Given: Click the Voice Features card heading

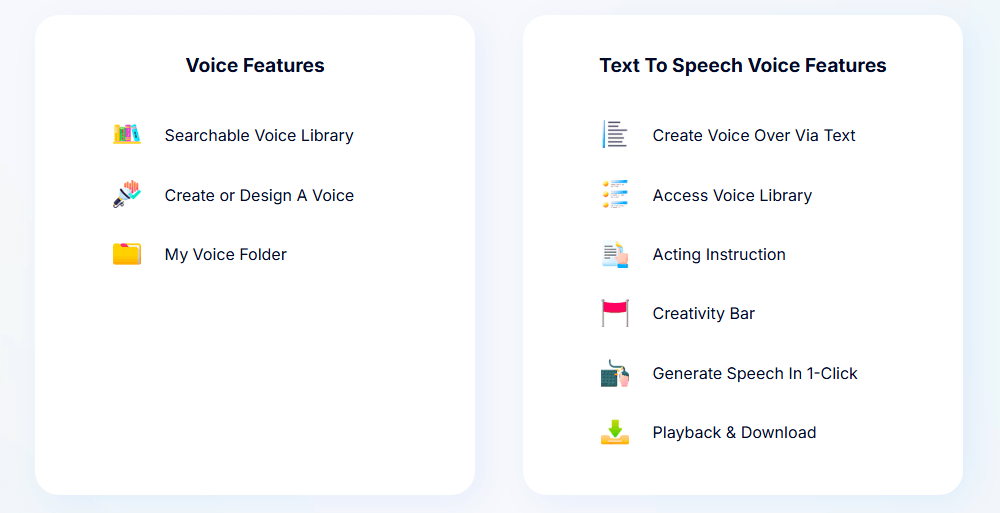Looking at the screenshot, I should point(255,65).
